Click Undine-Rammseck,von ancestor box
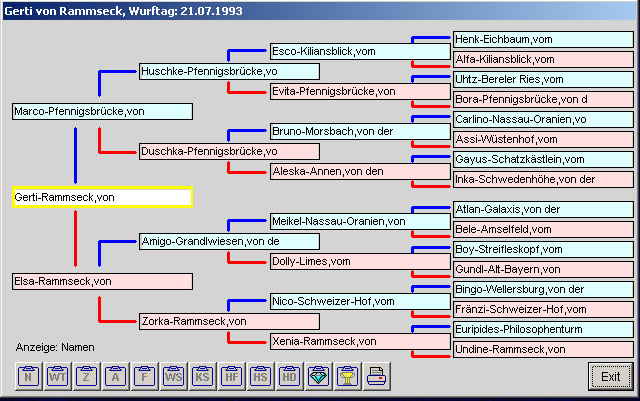Viewport: 640px width, 401px height. pos(542,349)
